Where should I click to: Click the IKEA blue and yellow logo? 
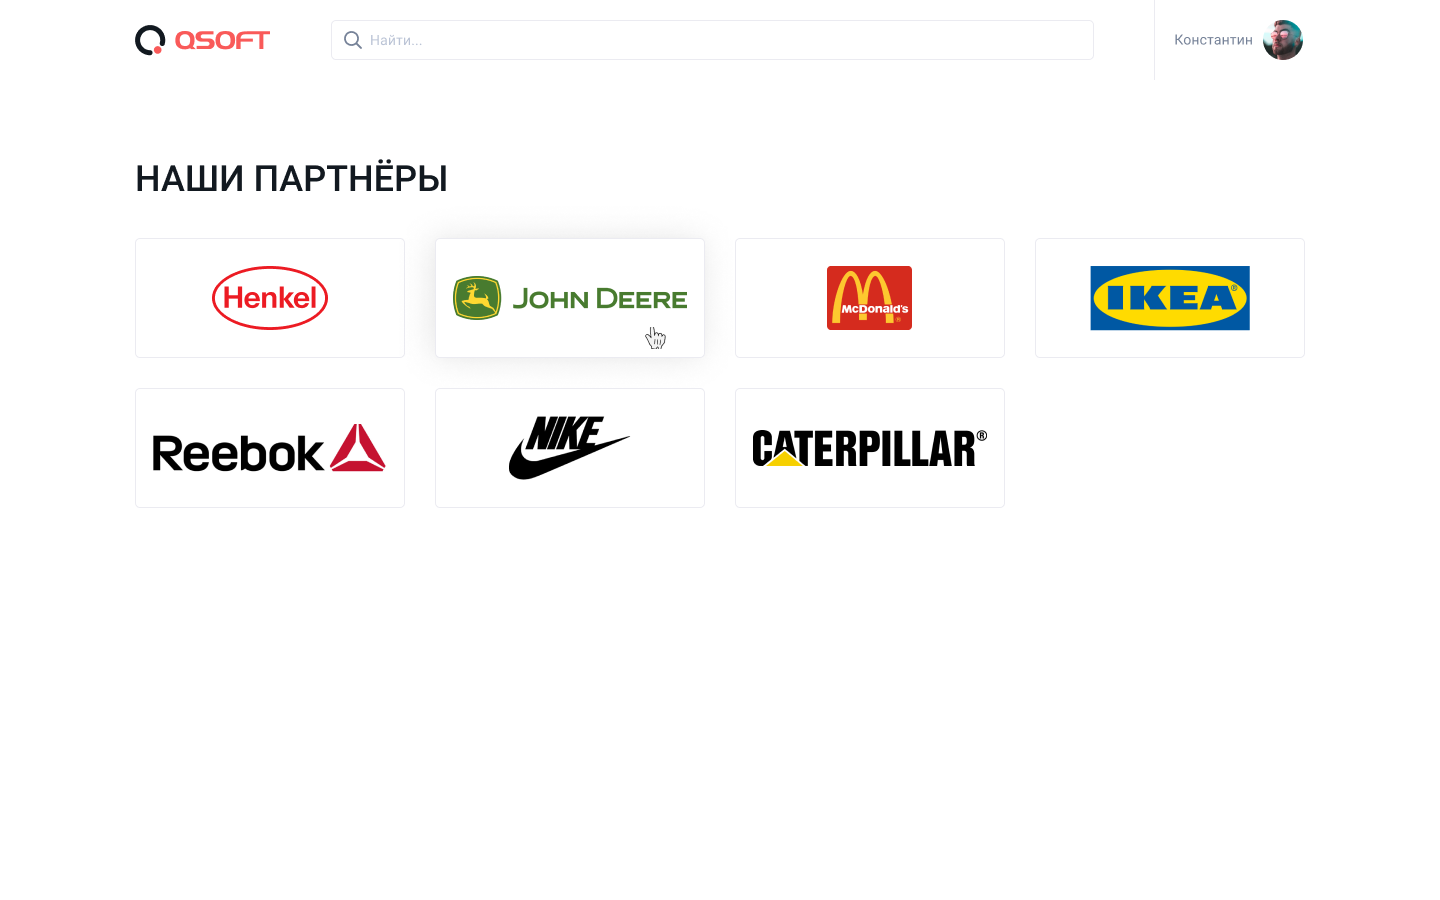pos(1170,298)
